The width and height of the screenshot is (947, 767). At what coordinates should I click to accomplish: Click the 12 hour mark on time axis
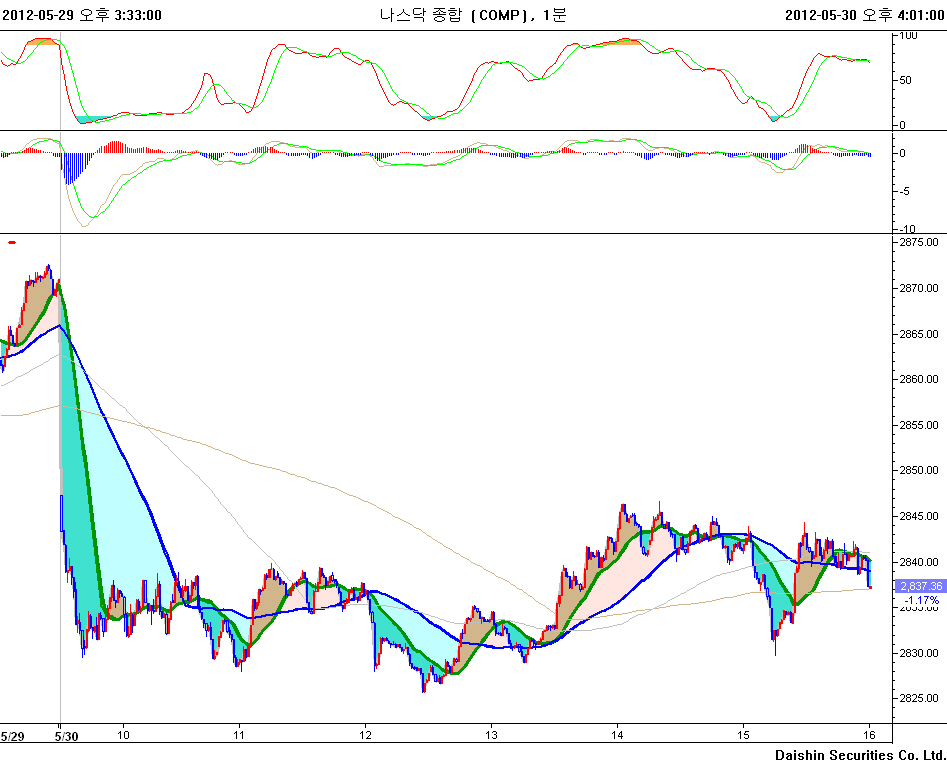click(x=365, y=735)
